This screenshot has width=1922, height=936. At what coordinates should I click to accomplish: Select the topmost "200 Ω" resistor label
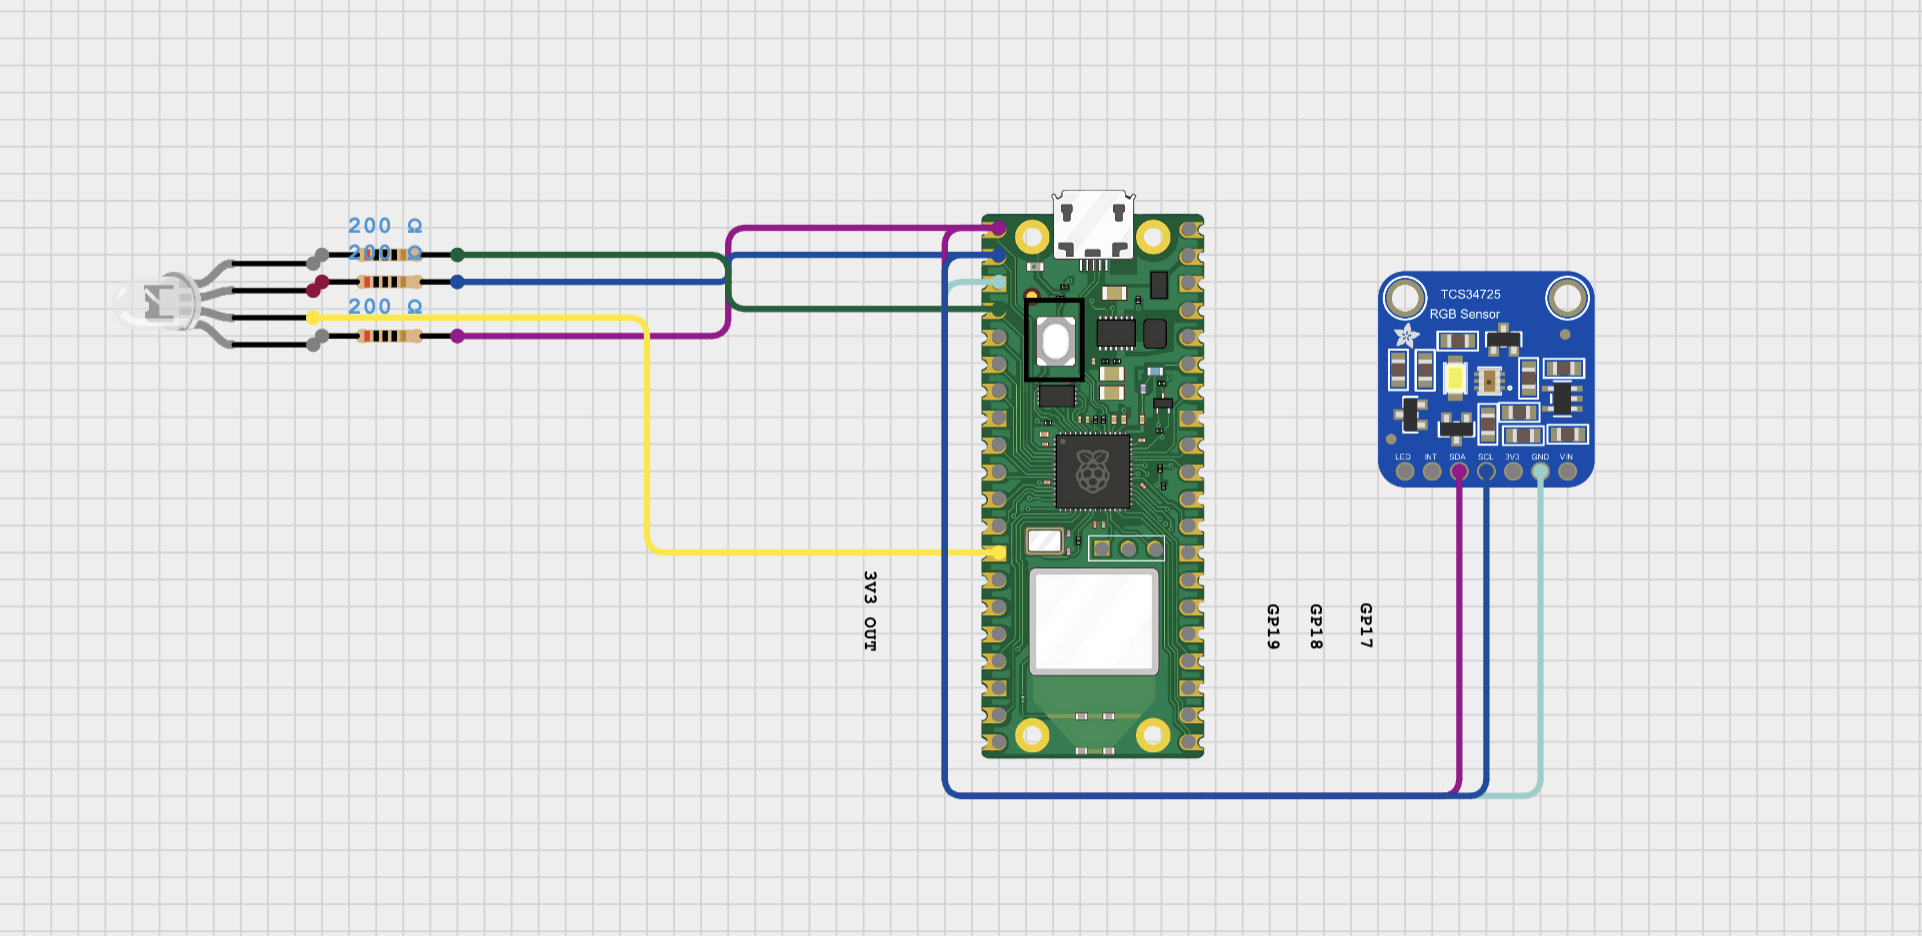click(385, 226)
